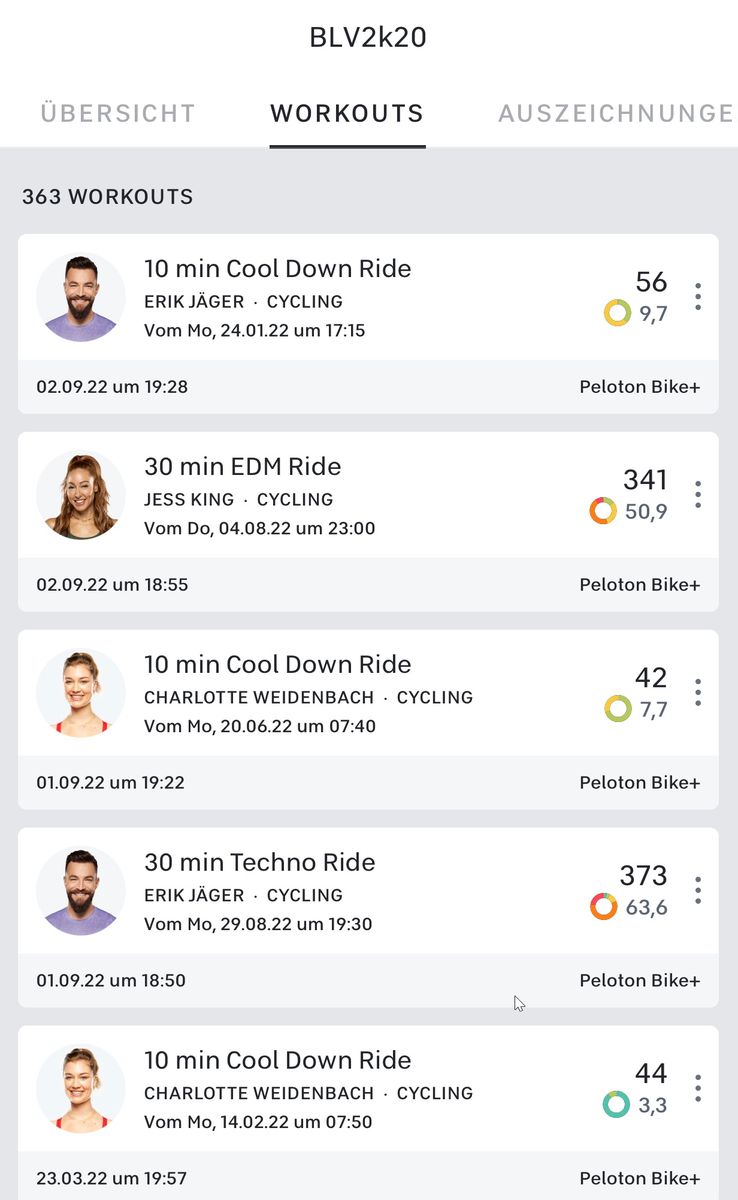
Task: Click the BLV2k20 profile title
Action: 368,37
